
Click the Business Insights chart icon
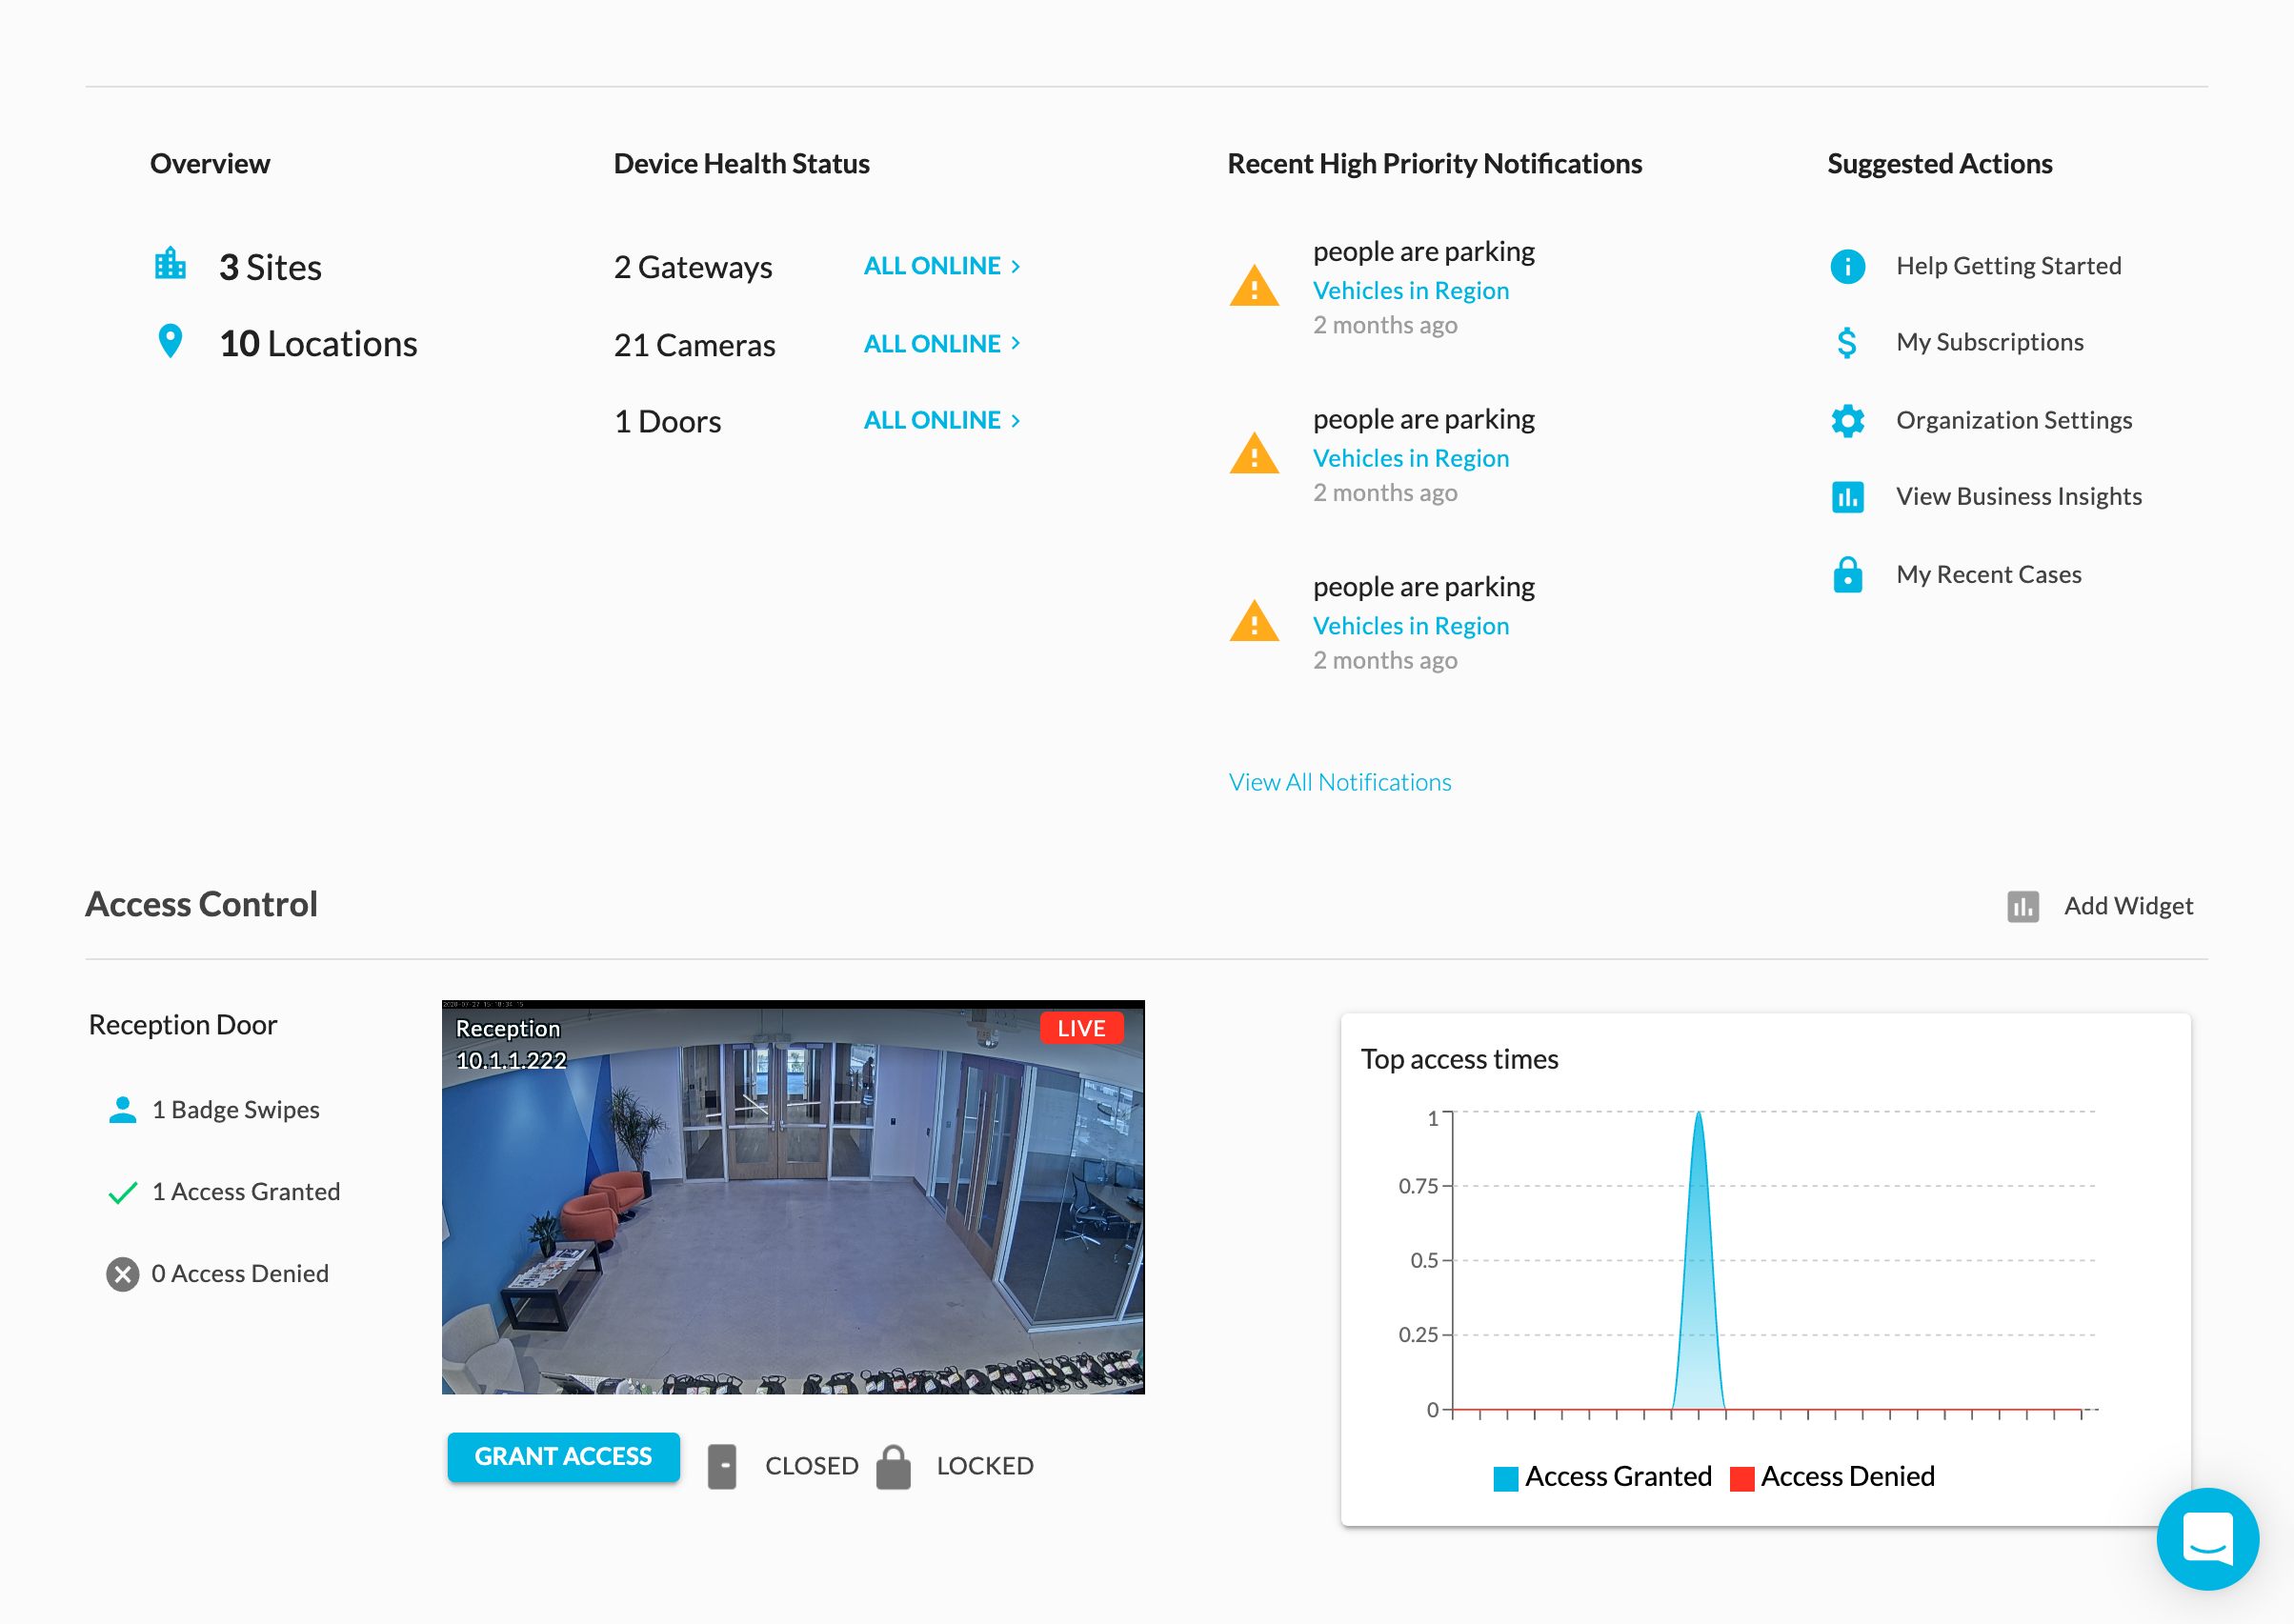1847,497
